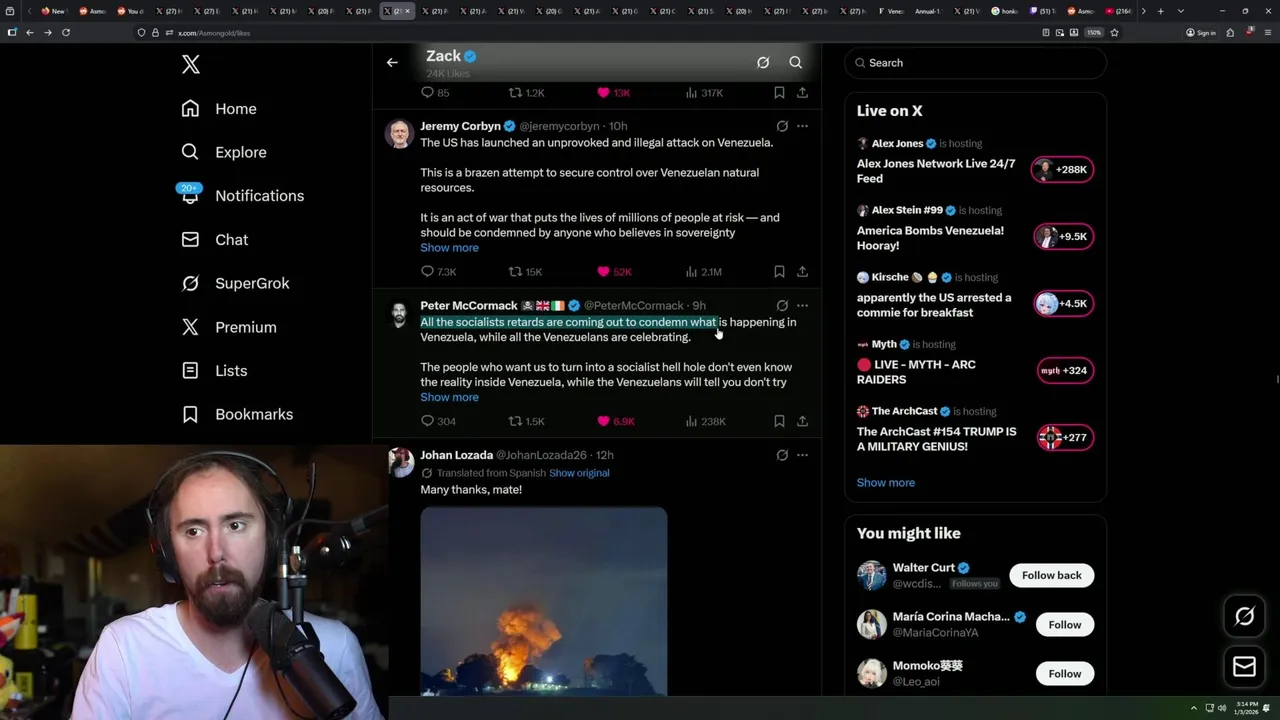Bookmark Peter McCormack's post
The image size is (1280, 720).
(x=779, y=422)
